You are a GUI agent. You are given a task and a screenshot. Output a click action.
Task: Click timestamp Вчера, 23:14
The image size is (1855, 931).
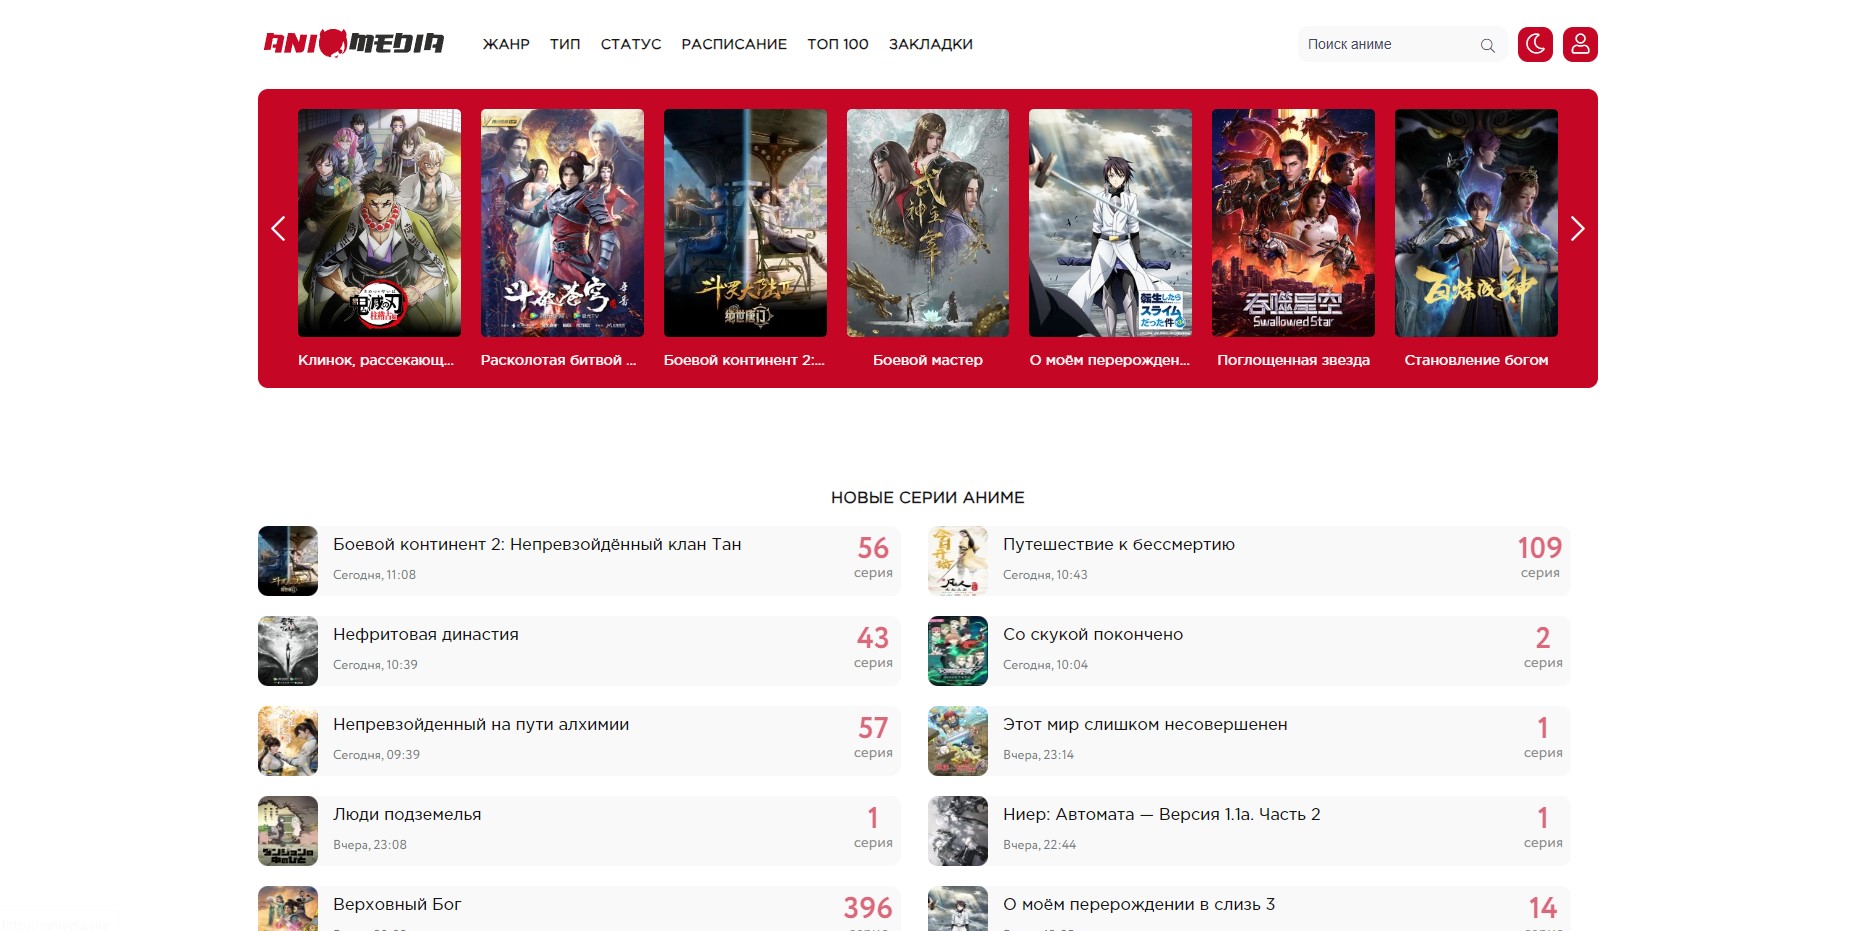pyautogui.click(x=1038, y=755)
